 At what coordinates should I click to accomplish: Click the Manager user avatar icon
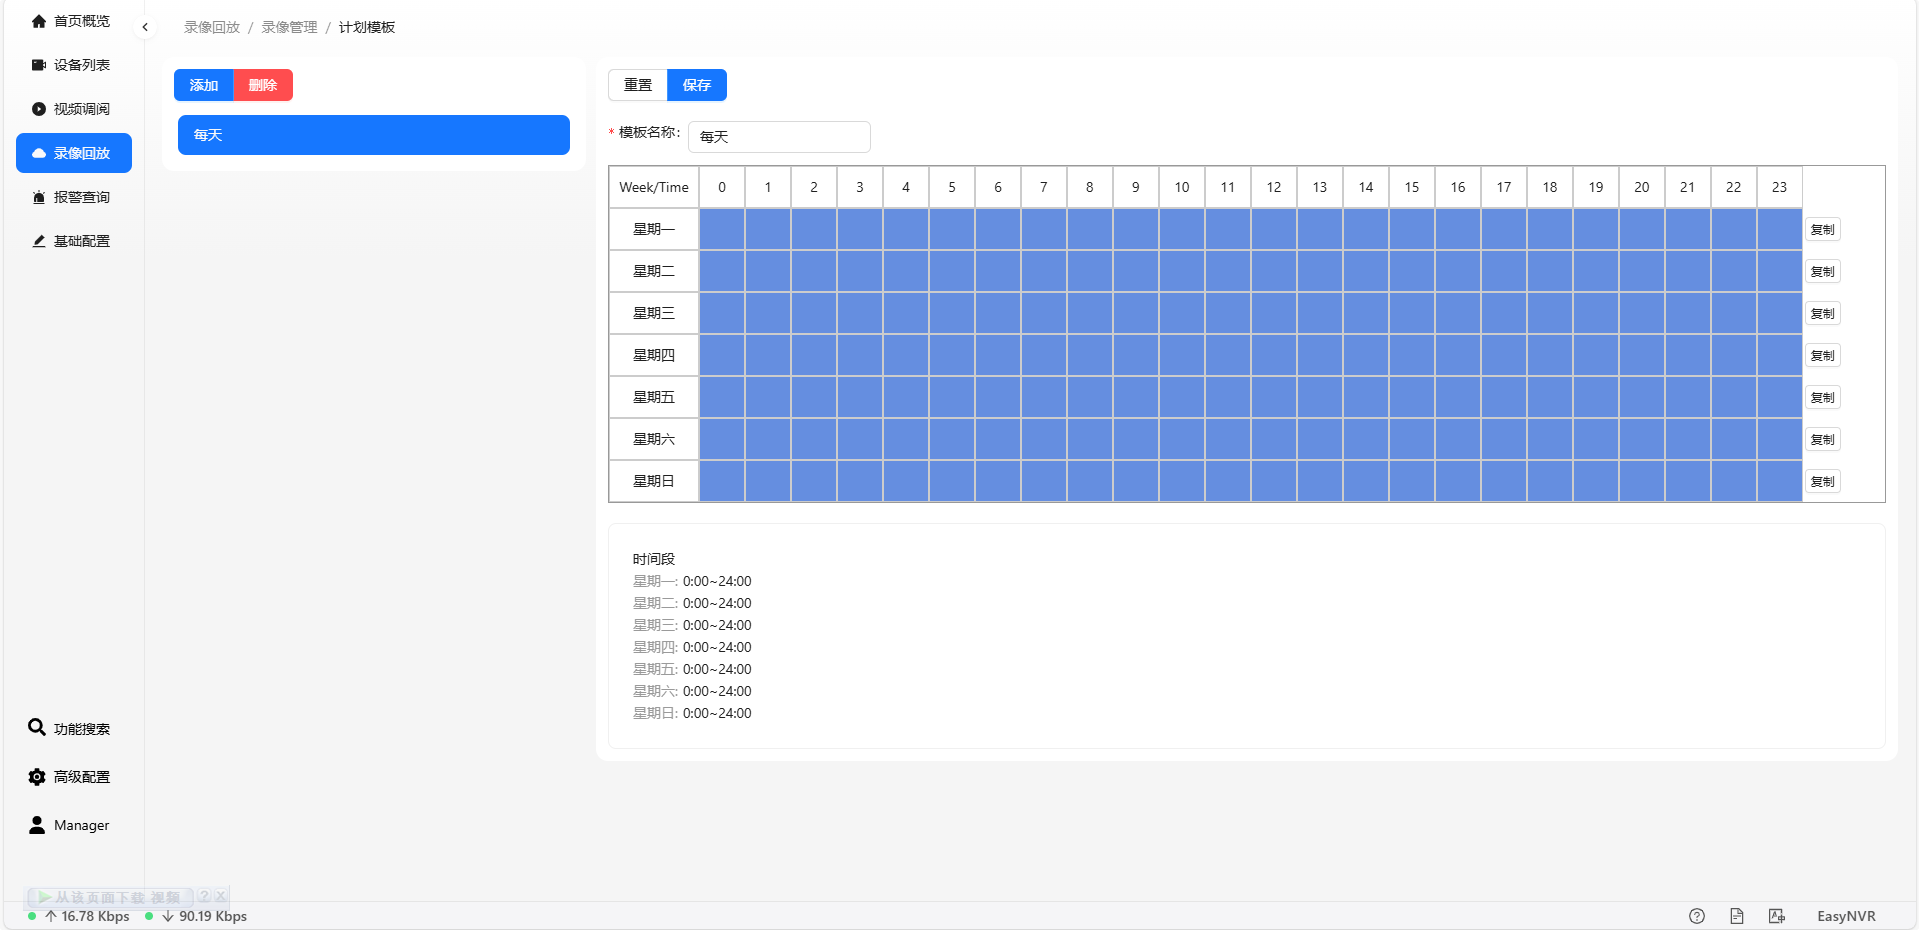click(x=37, y=825)
